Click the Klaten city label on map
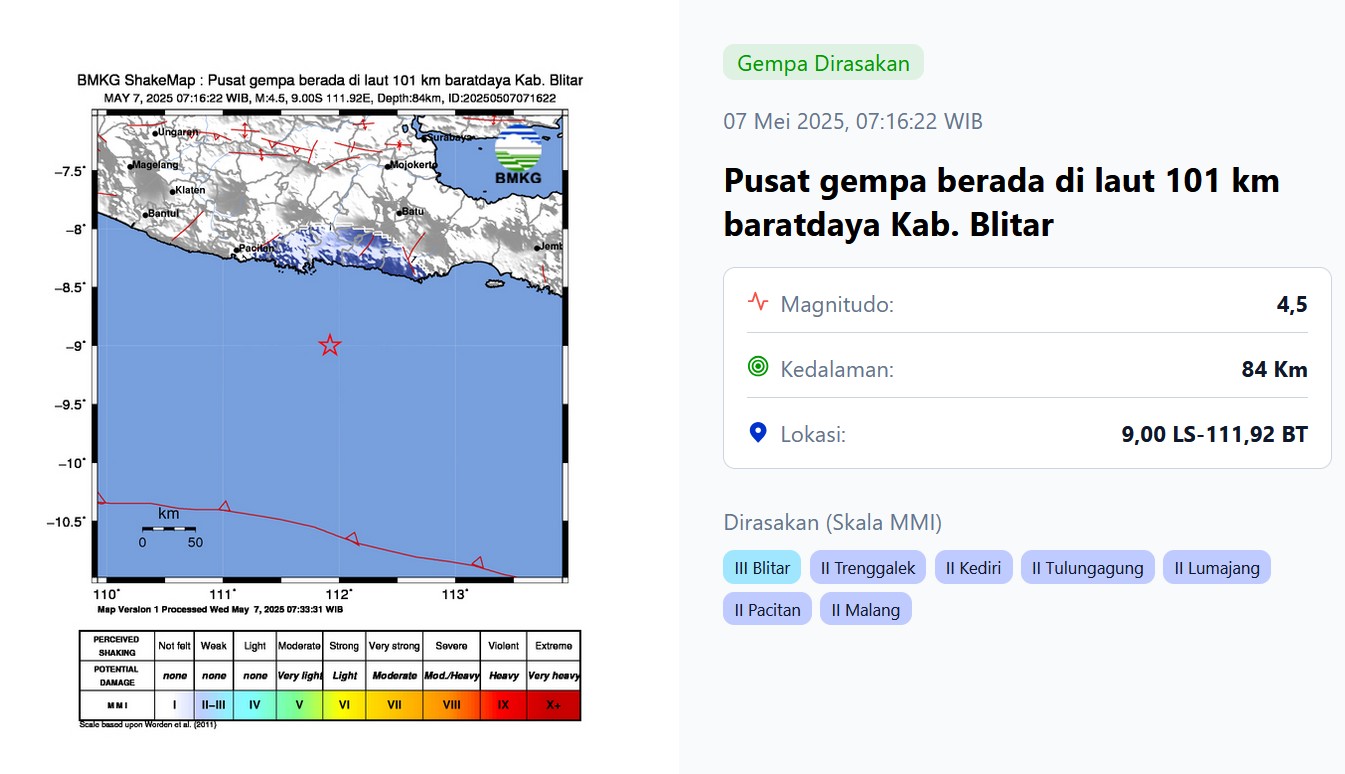 (190, 190)
